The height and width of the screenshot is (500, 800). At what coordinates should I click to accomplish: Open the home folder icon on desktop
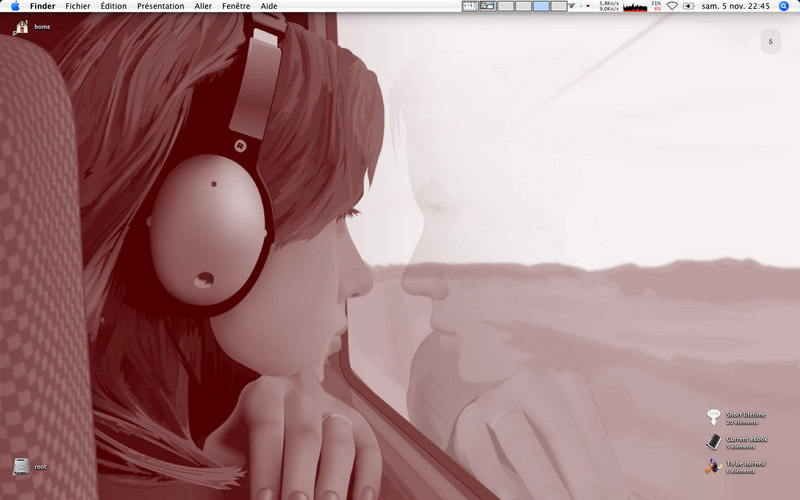[21, 27]
